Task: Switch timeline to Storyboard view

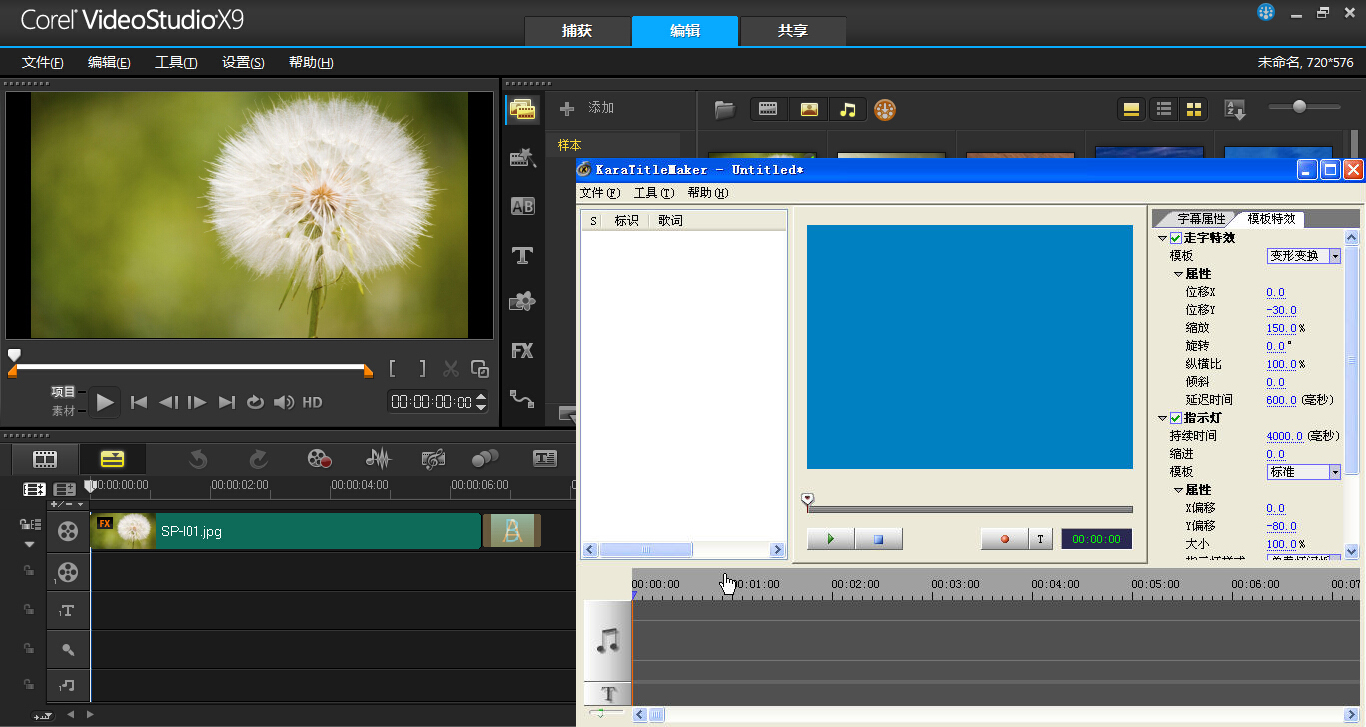Action: (x=45, y=459)
